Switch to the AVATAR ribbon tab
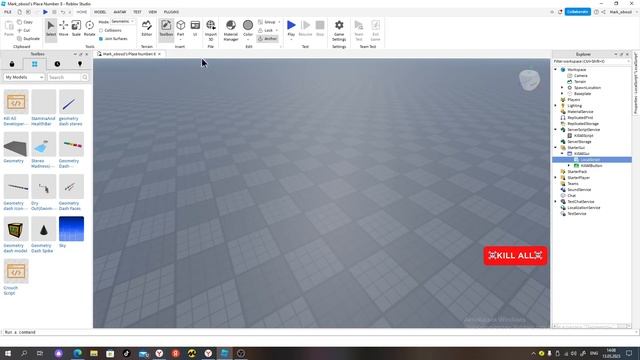640x360 pixels. click(120, 12)
